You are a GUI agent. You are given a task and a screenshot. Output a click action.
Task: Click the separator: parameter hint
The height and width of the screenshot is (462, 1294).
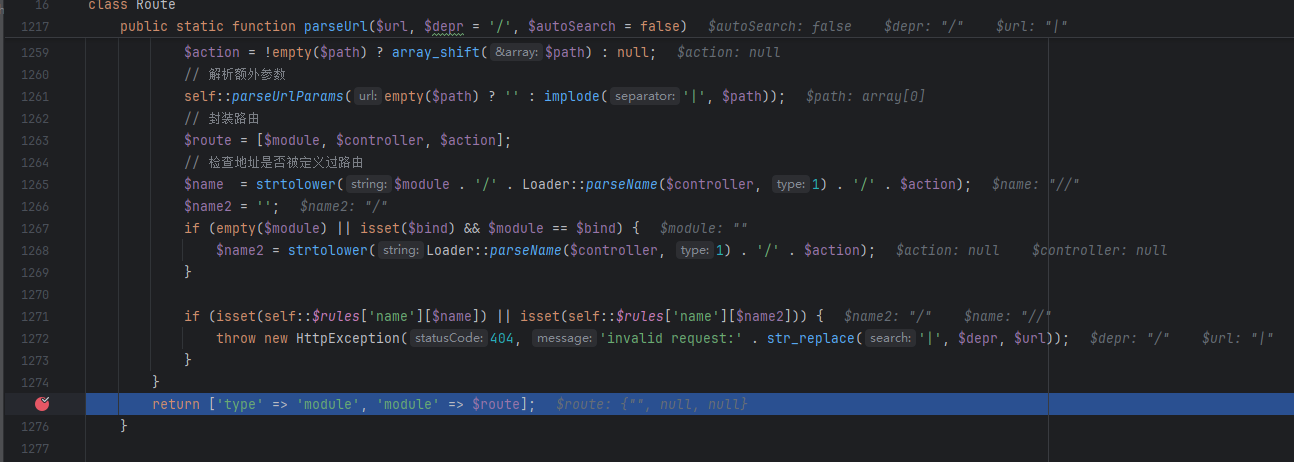[645, 96]
